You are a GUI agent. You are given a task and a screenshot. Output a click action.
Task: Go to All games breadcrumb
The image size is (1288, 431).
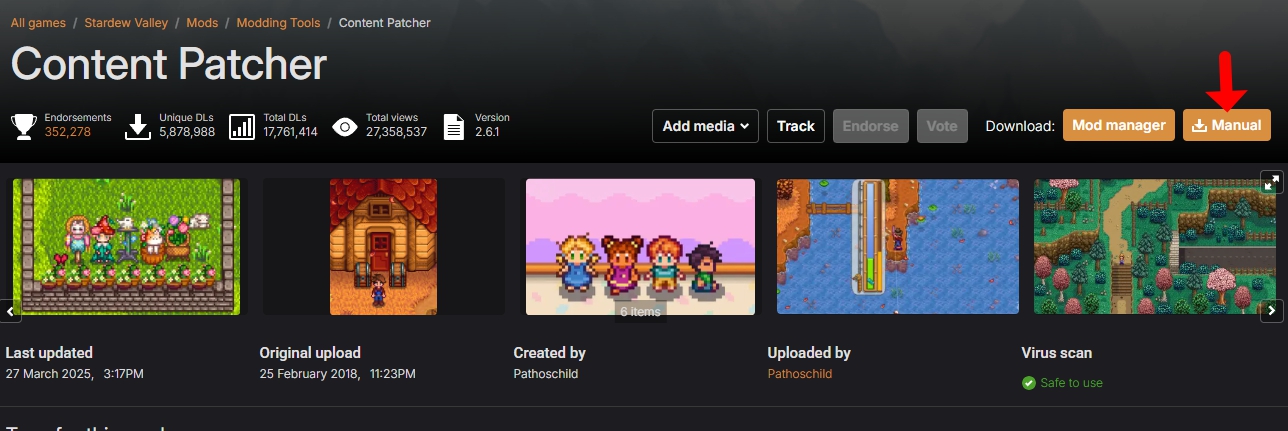40,22
